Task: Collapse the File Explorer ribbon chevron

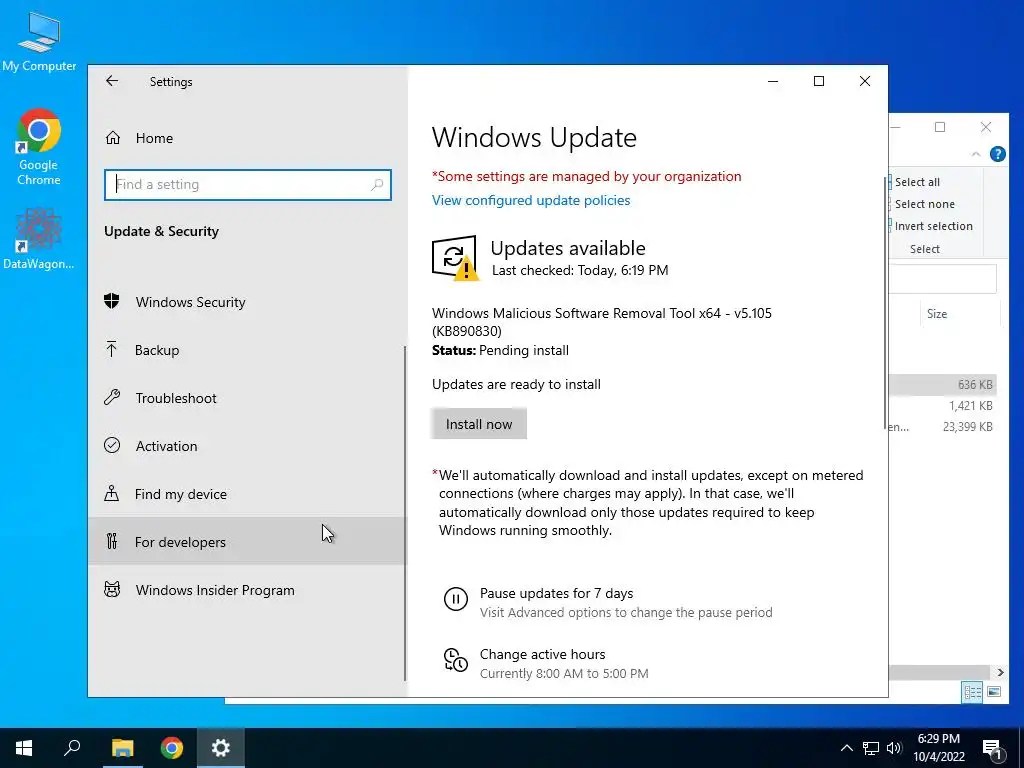Action: [976, 154]
